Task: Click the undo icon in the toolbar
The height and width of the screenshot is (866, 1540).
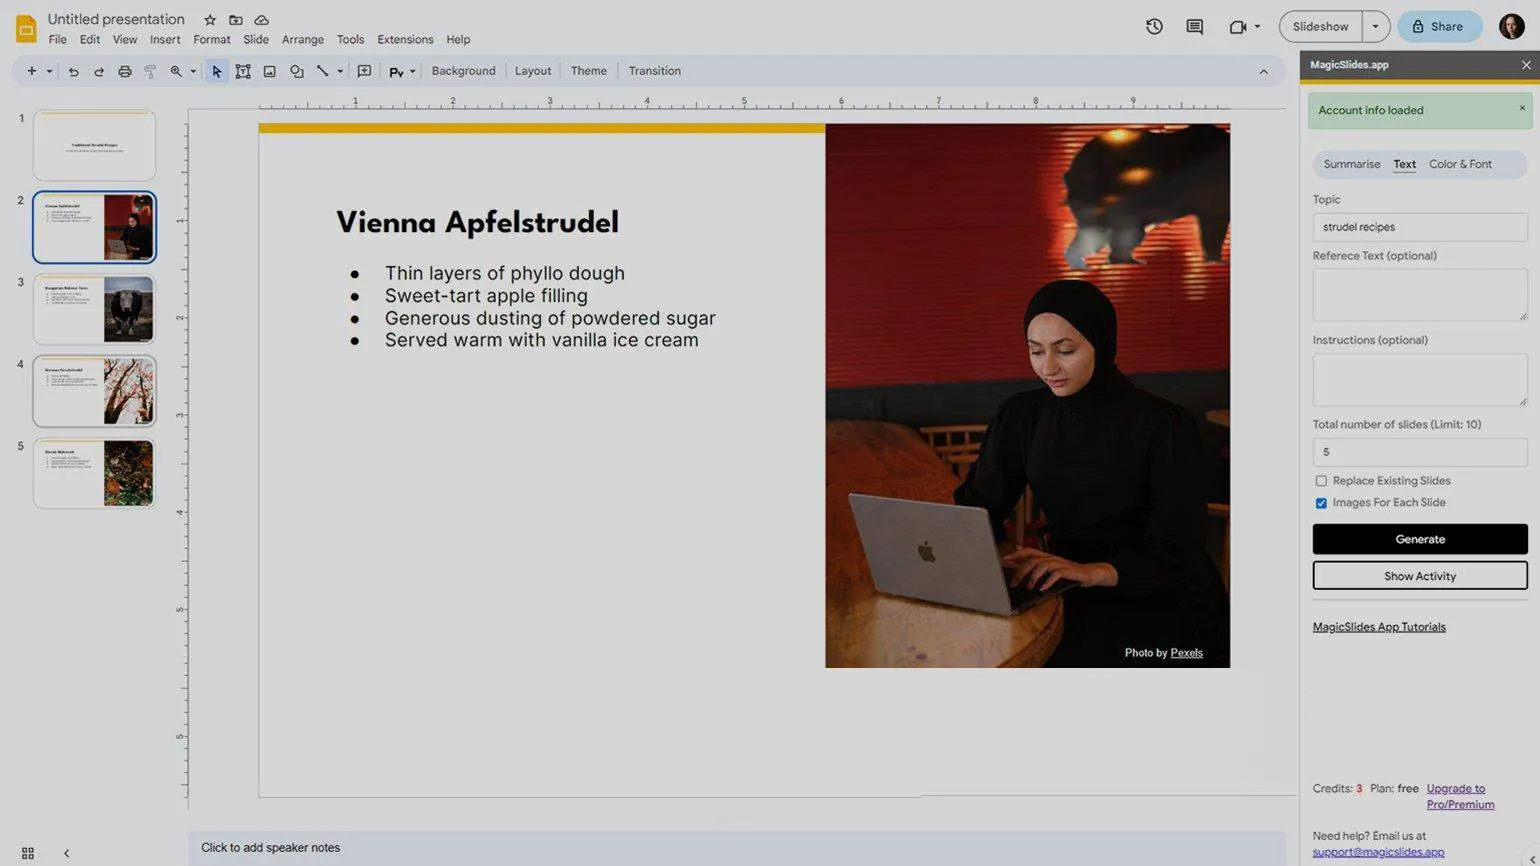Action: tap(73, 71)
